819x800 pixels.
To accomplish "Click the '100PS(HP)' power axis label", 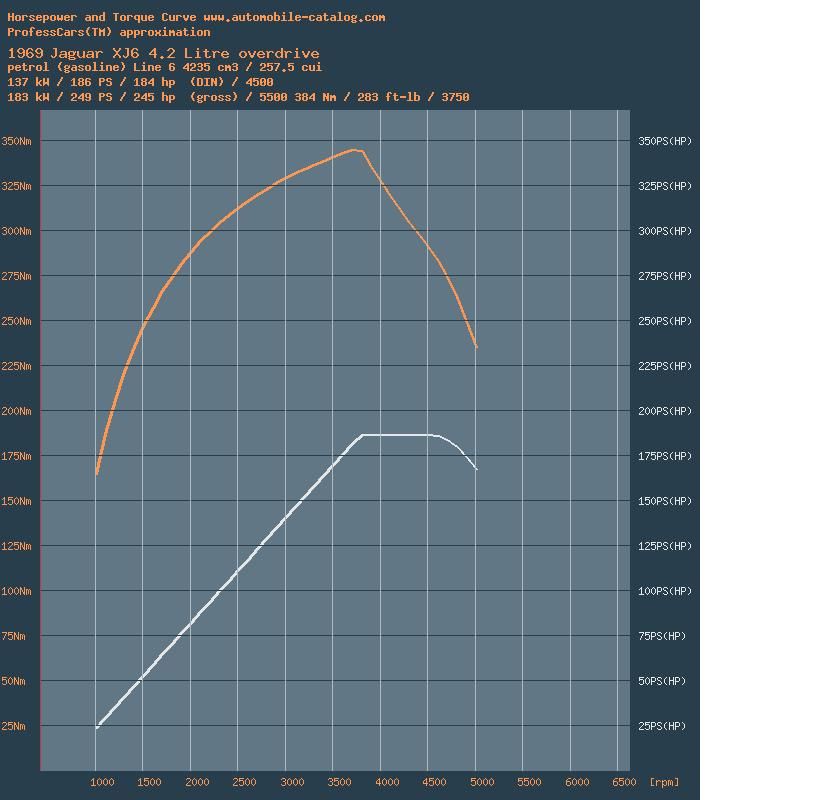I will 665,591.
